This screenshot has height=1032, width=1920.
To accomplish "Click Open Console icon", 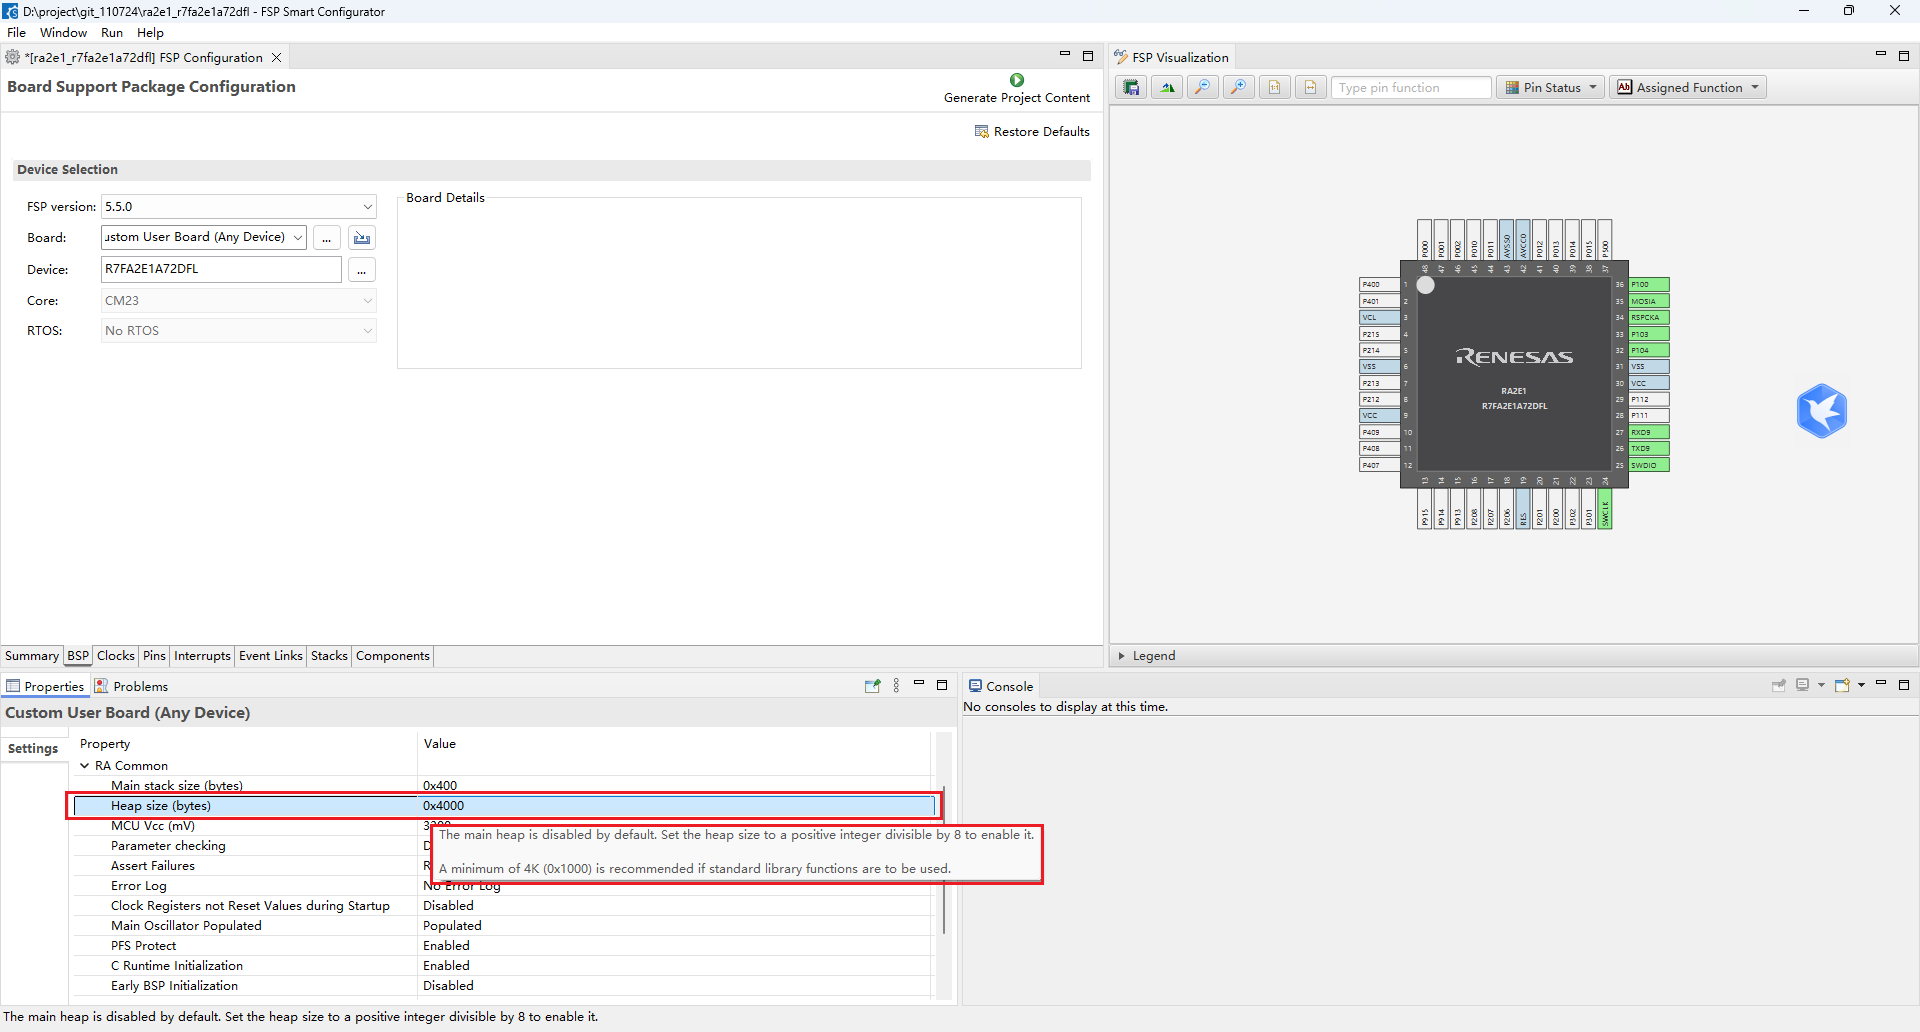I will [x=1843, y=685].
